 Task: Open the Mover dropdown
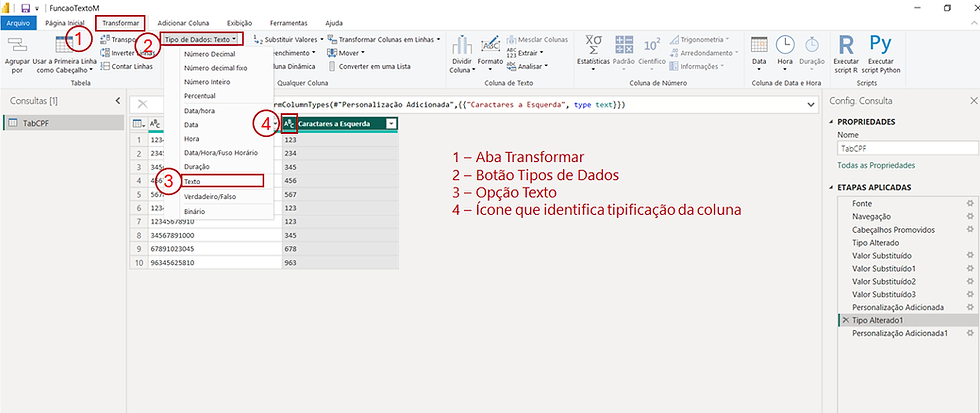[x=346, y=52]
